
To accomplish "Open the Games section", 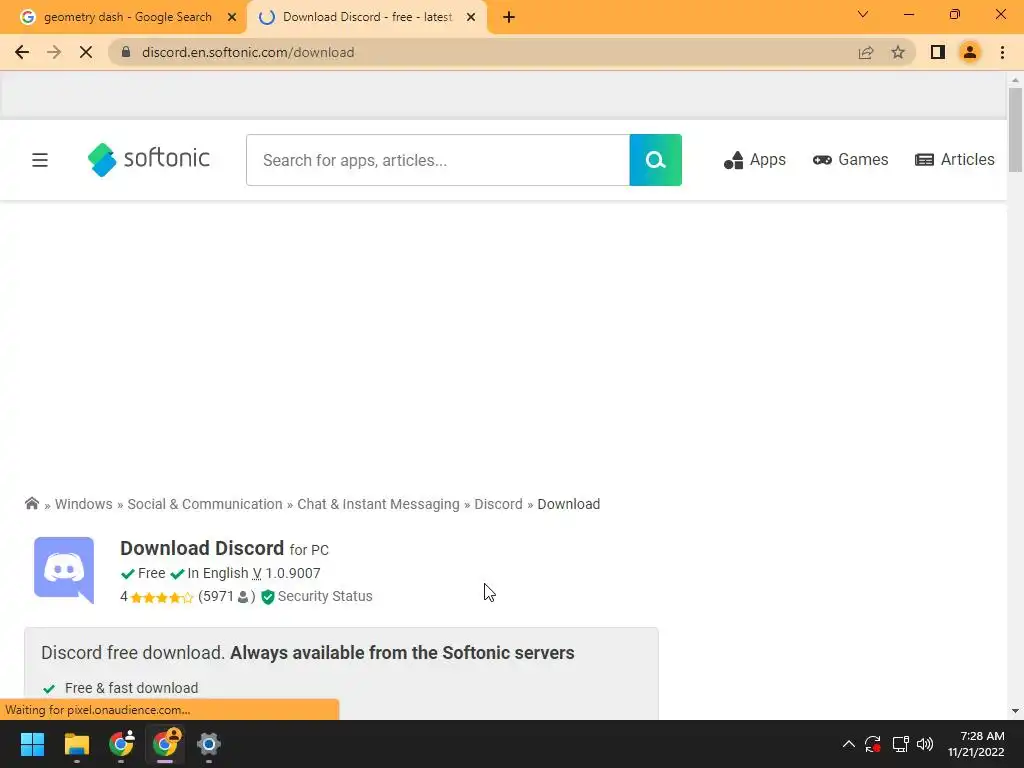I will (x=850, y=160).
